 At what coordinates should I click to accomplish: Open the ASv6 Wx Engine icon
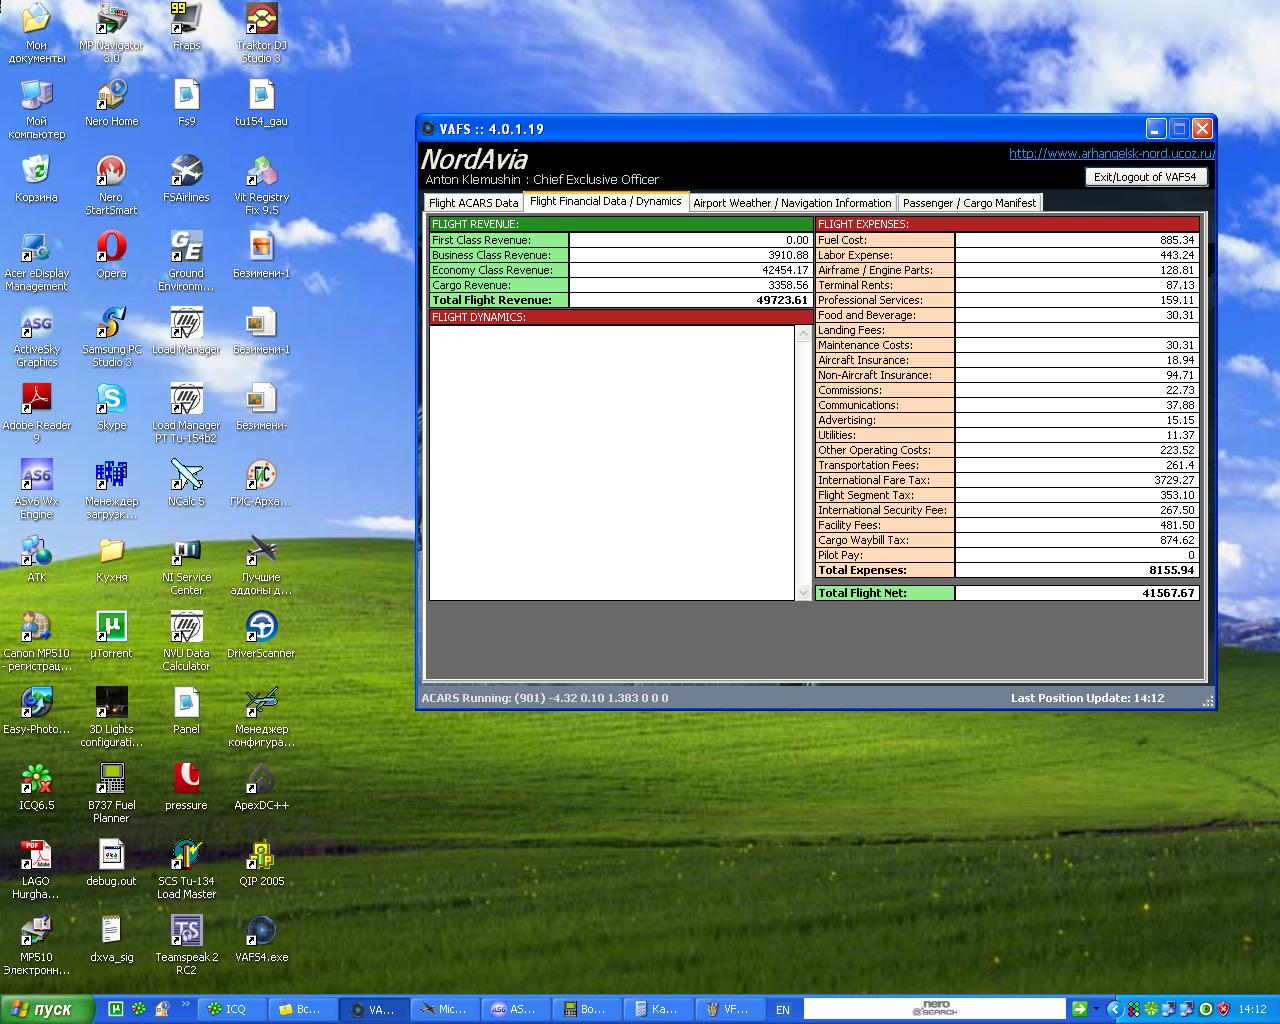(36, 488)
